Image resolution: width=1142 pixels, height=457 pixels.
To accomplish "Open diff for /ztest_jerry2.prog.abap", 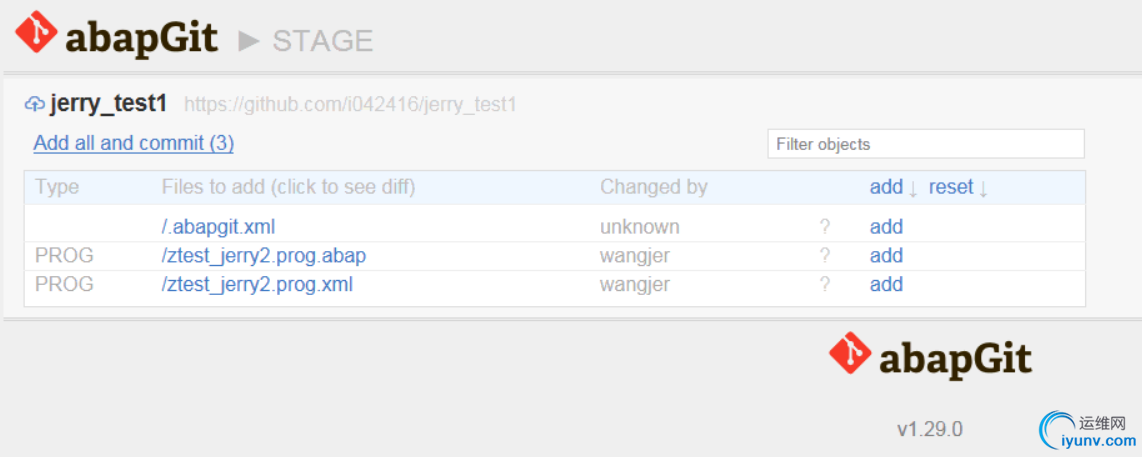I will 264,256.
